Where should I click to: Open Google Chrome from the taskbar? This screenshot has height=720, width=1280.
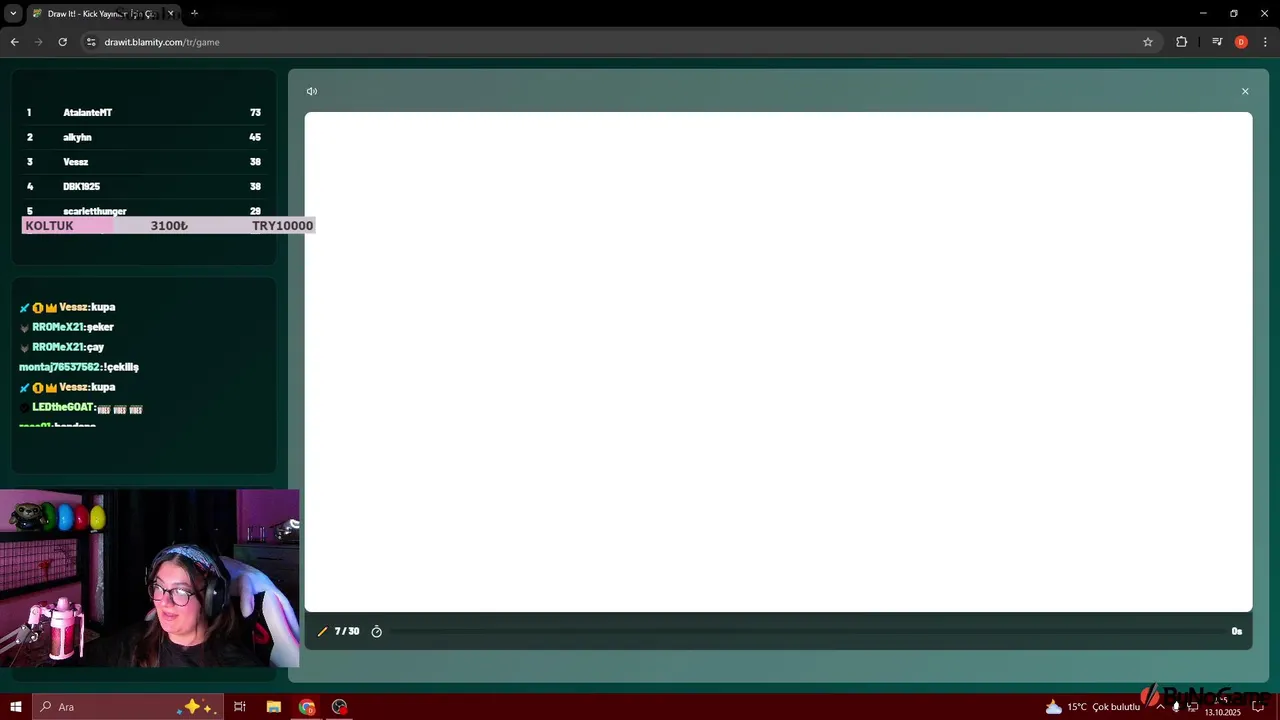307,707
